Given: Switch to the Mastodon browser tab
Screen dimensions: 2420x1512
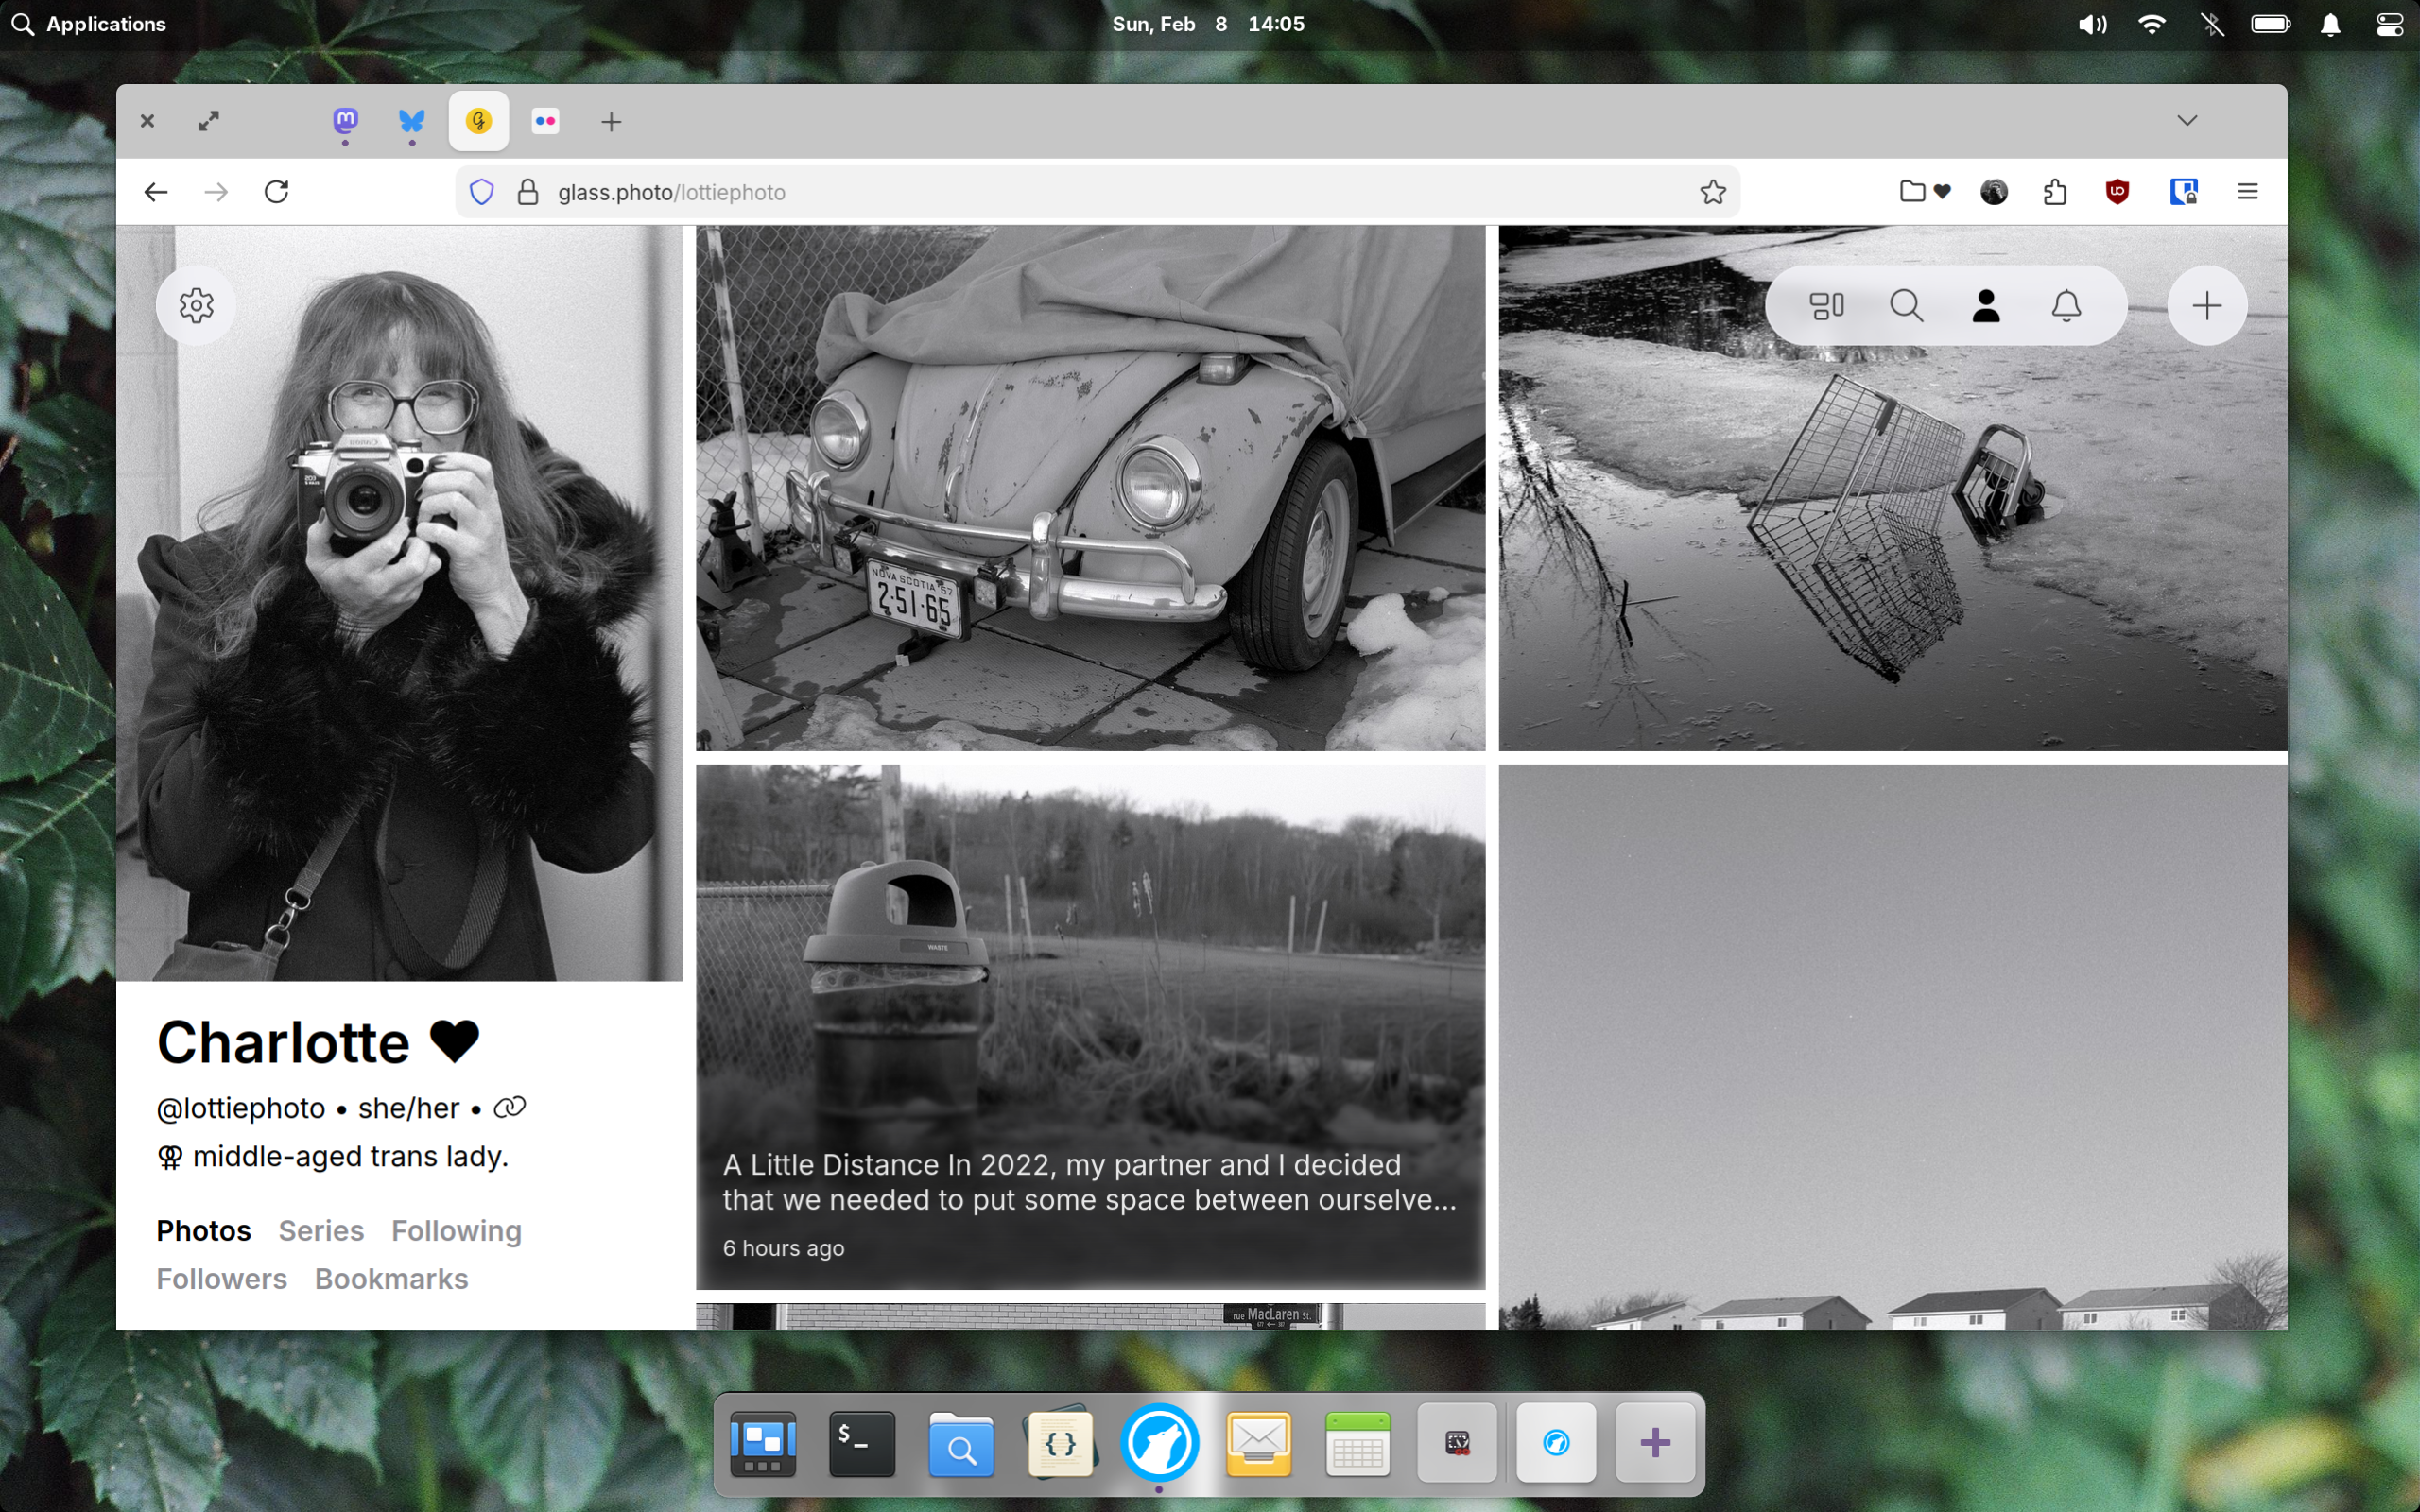Looking at the screenshot, I should [x=345, y=121].
